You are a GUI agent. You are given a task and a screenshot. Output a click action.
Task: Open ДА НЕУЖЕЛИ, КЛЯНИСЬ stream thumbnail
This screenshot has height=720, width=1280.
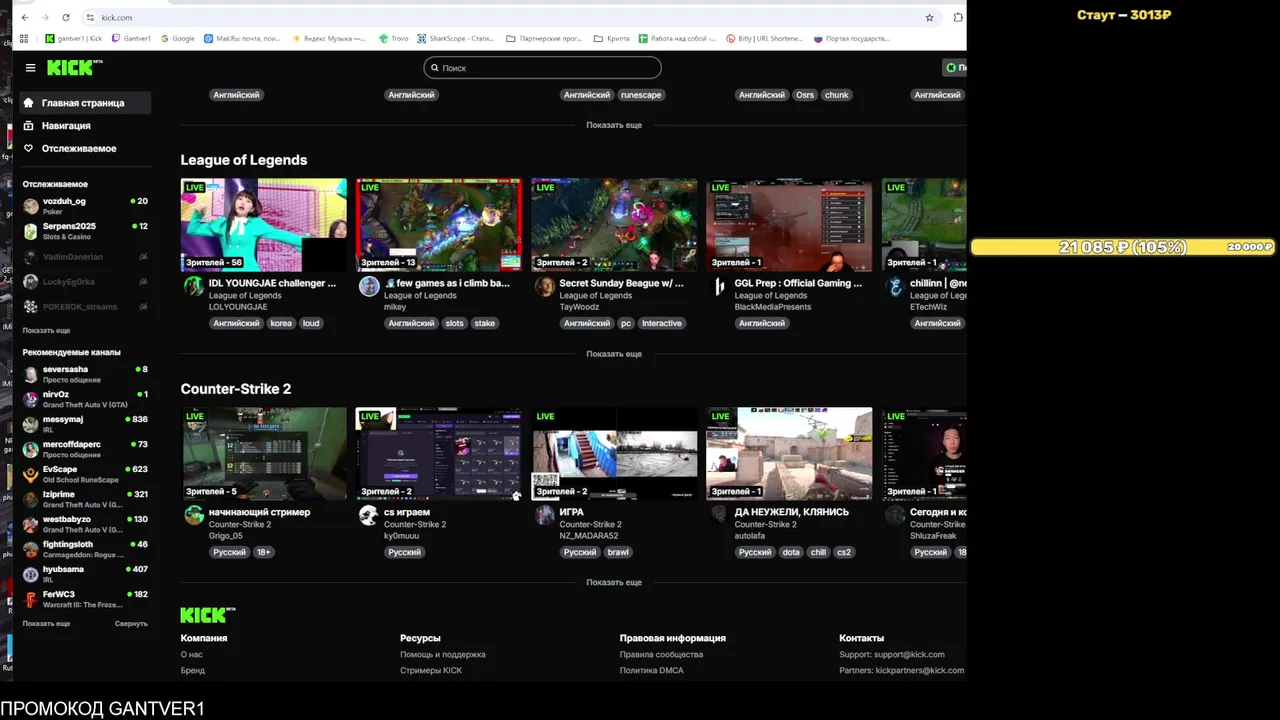click(789, 453)
